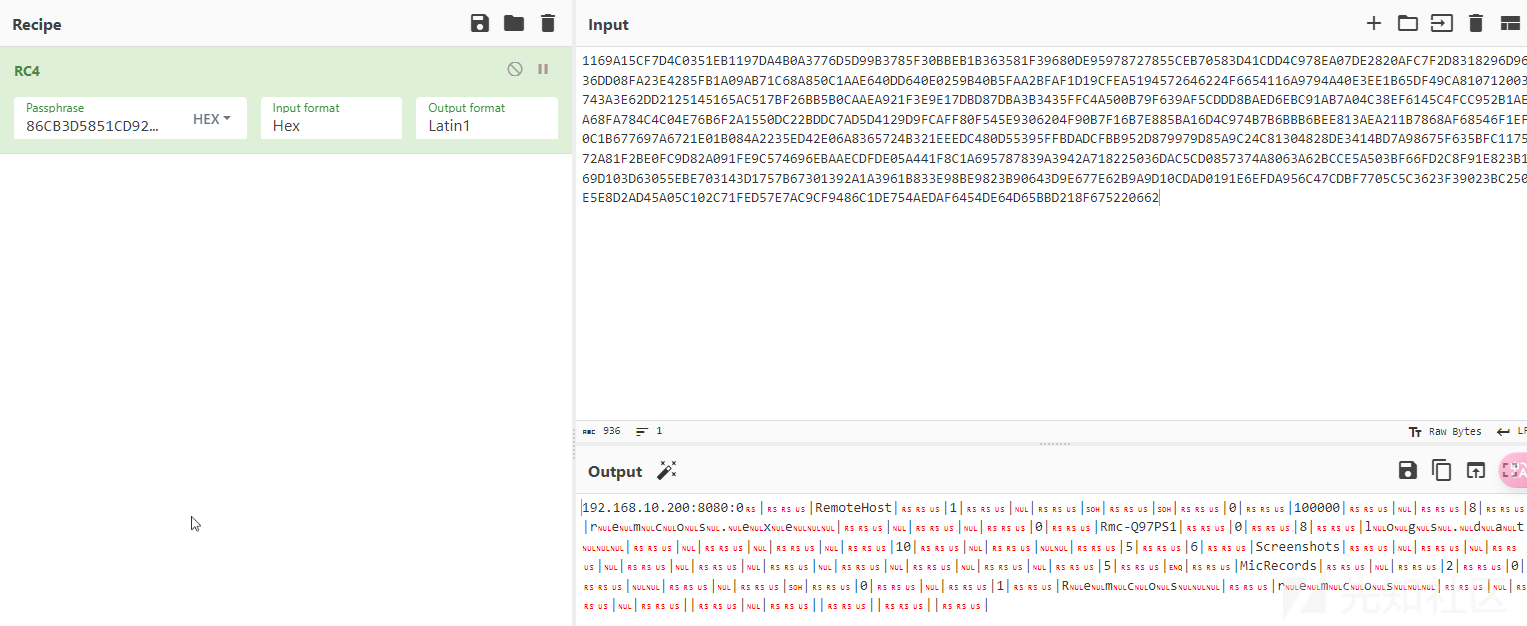Open a folder as input
This screenshot has width=1527, height=626.
(x=1408, y=24)
